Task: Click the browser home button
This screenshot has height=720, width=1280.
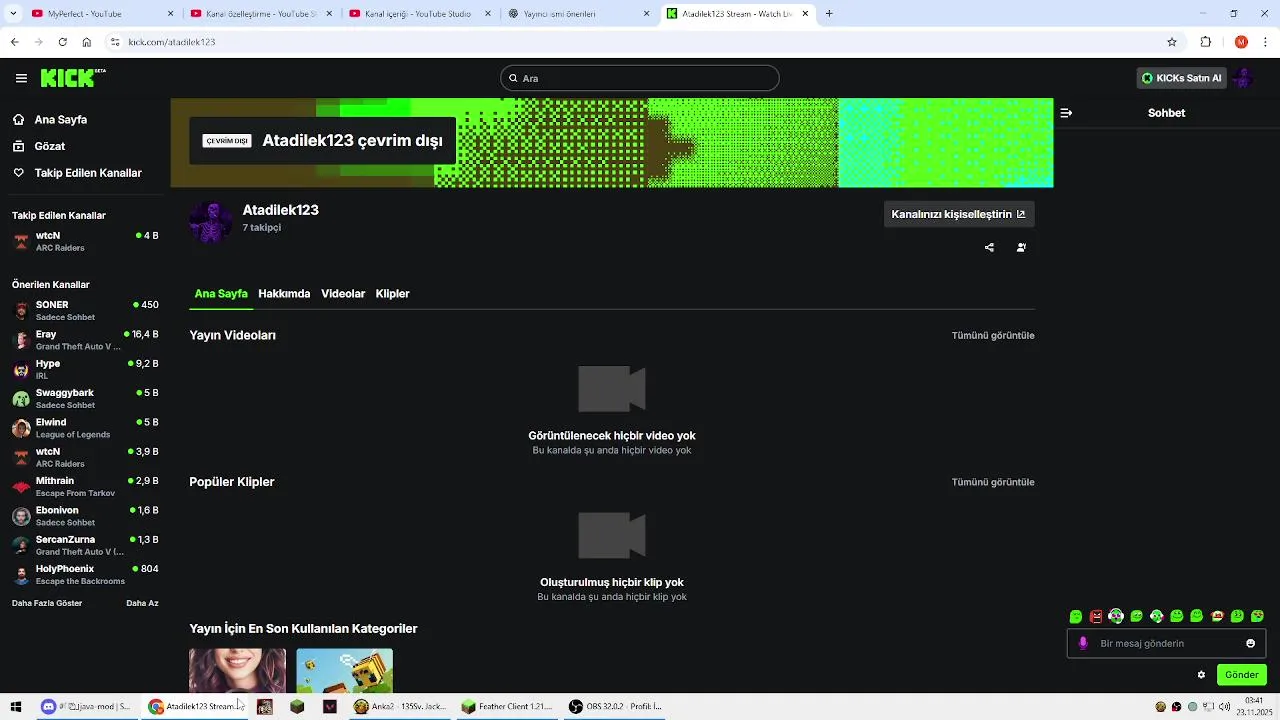Action: pos(87,42)
